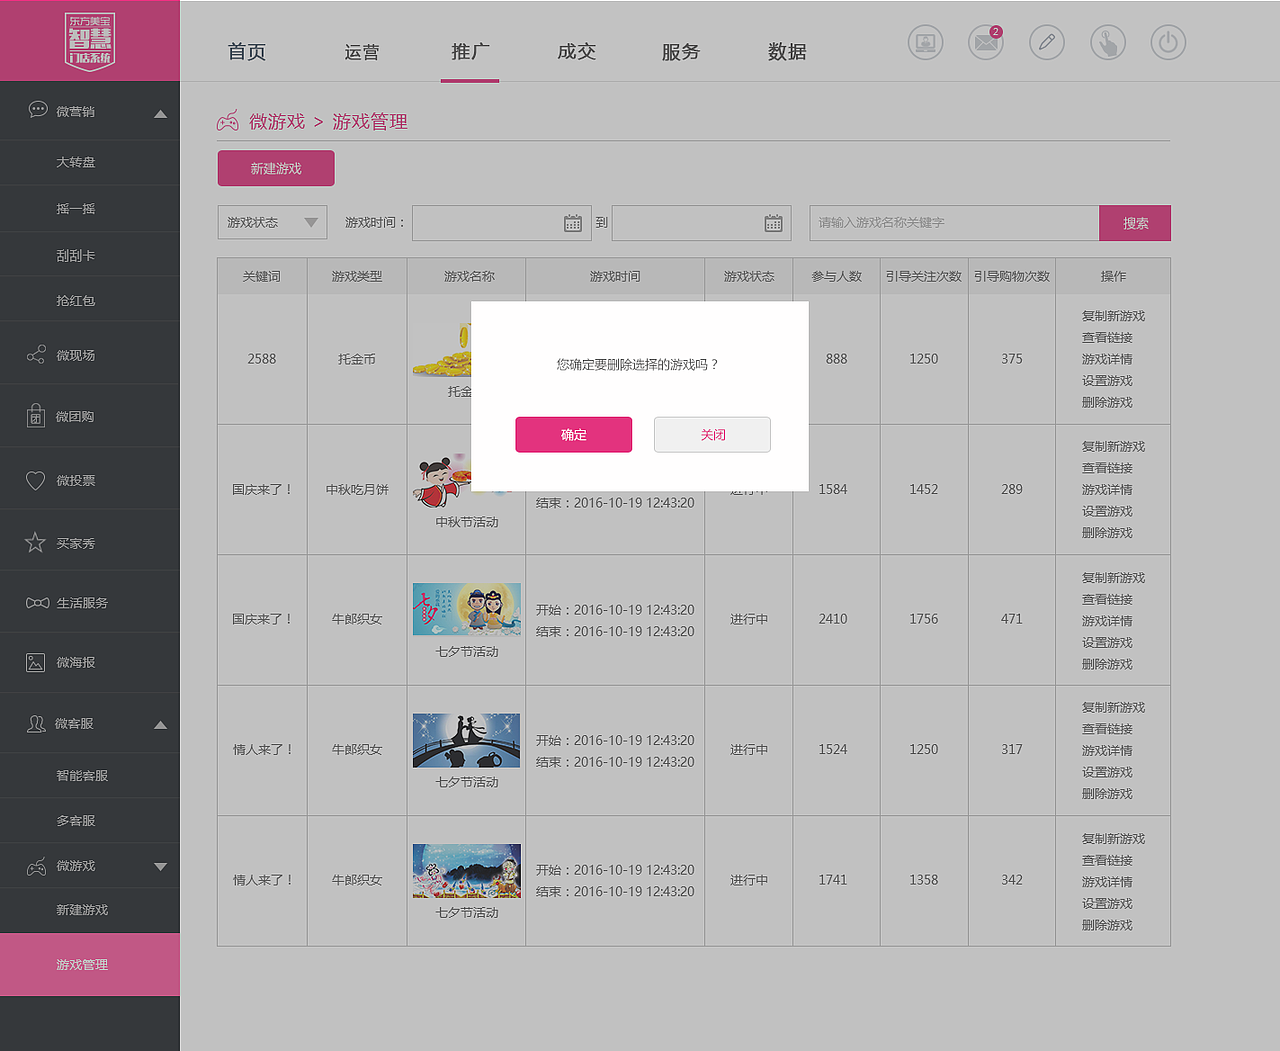Click the 微现场 share icon

(x=36, y=355)
